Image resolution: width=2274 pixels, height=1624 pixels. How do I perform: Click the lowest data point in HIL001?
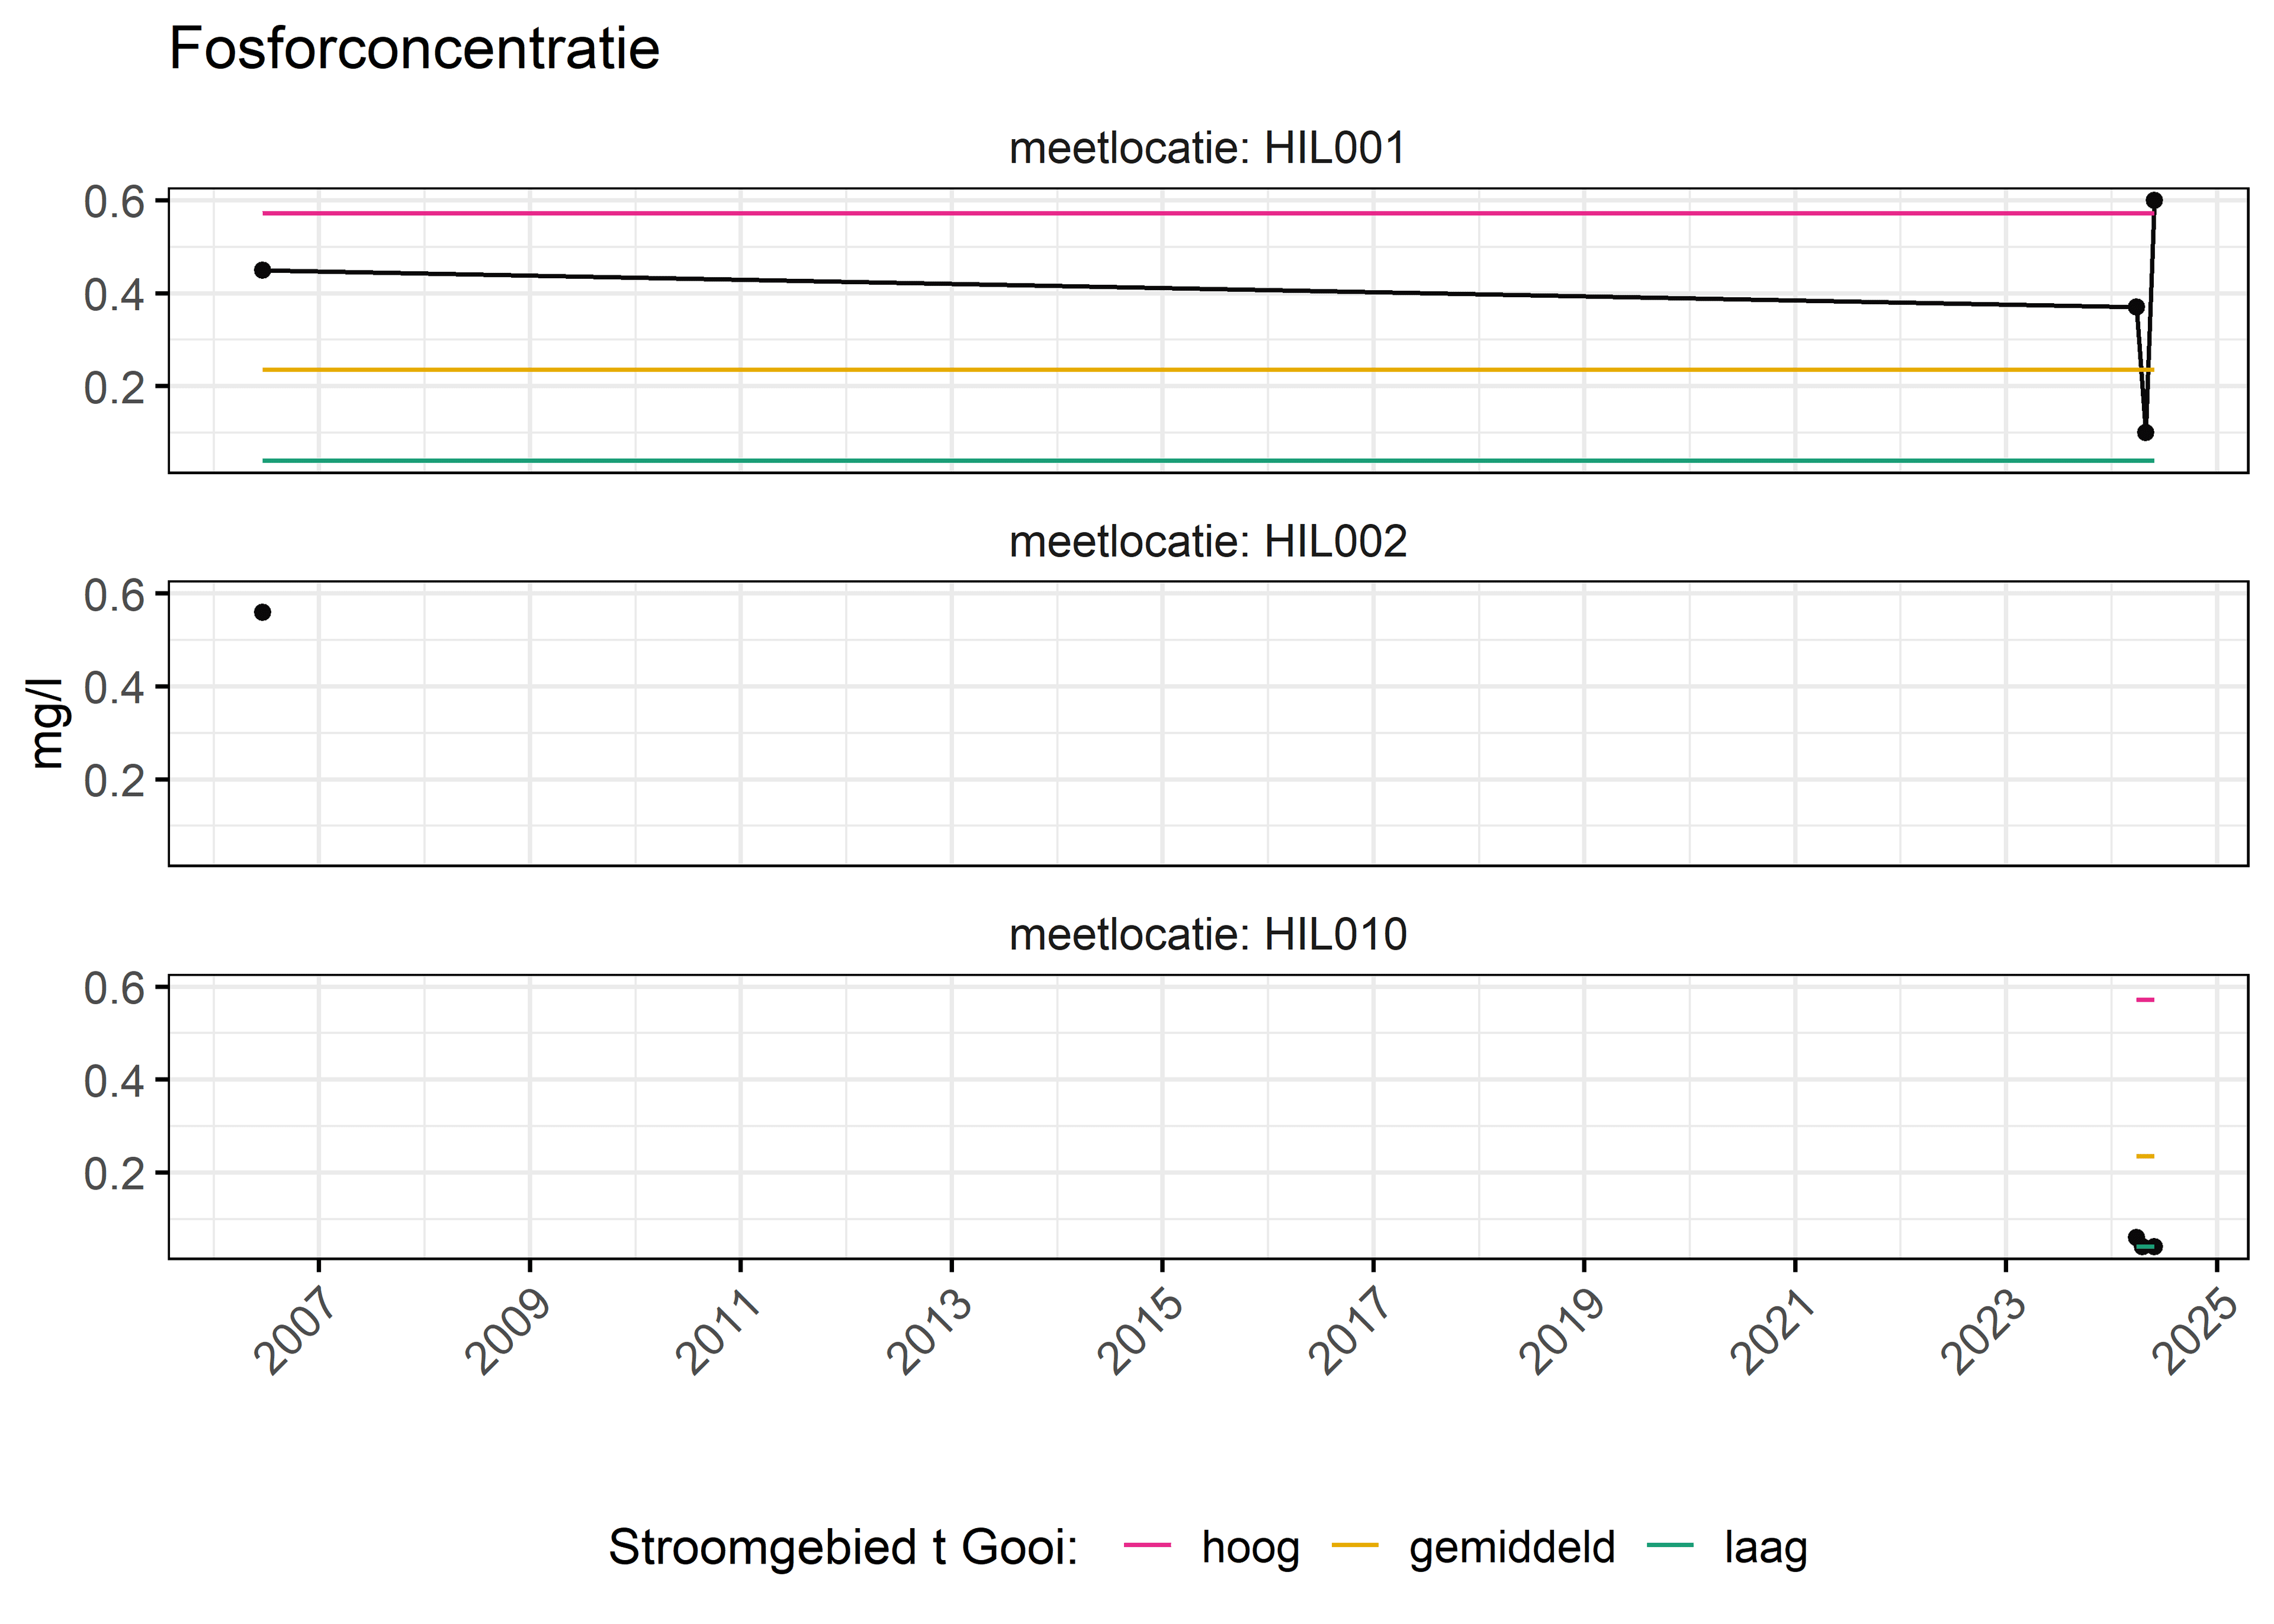point(2145,432)
